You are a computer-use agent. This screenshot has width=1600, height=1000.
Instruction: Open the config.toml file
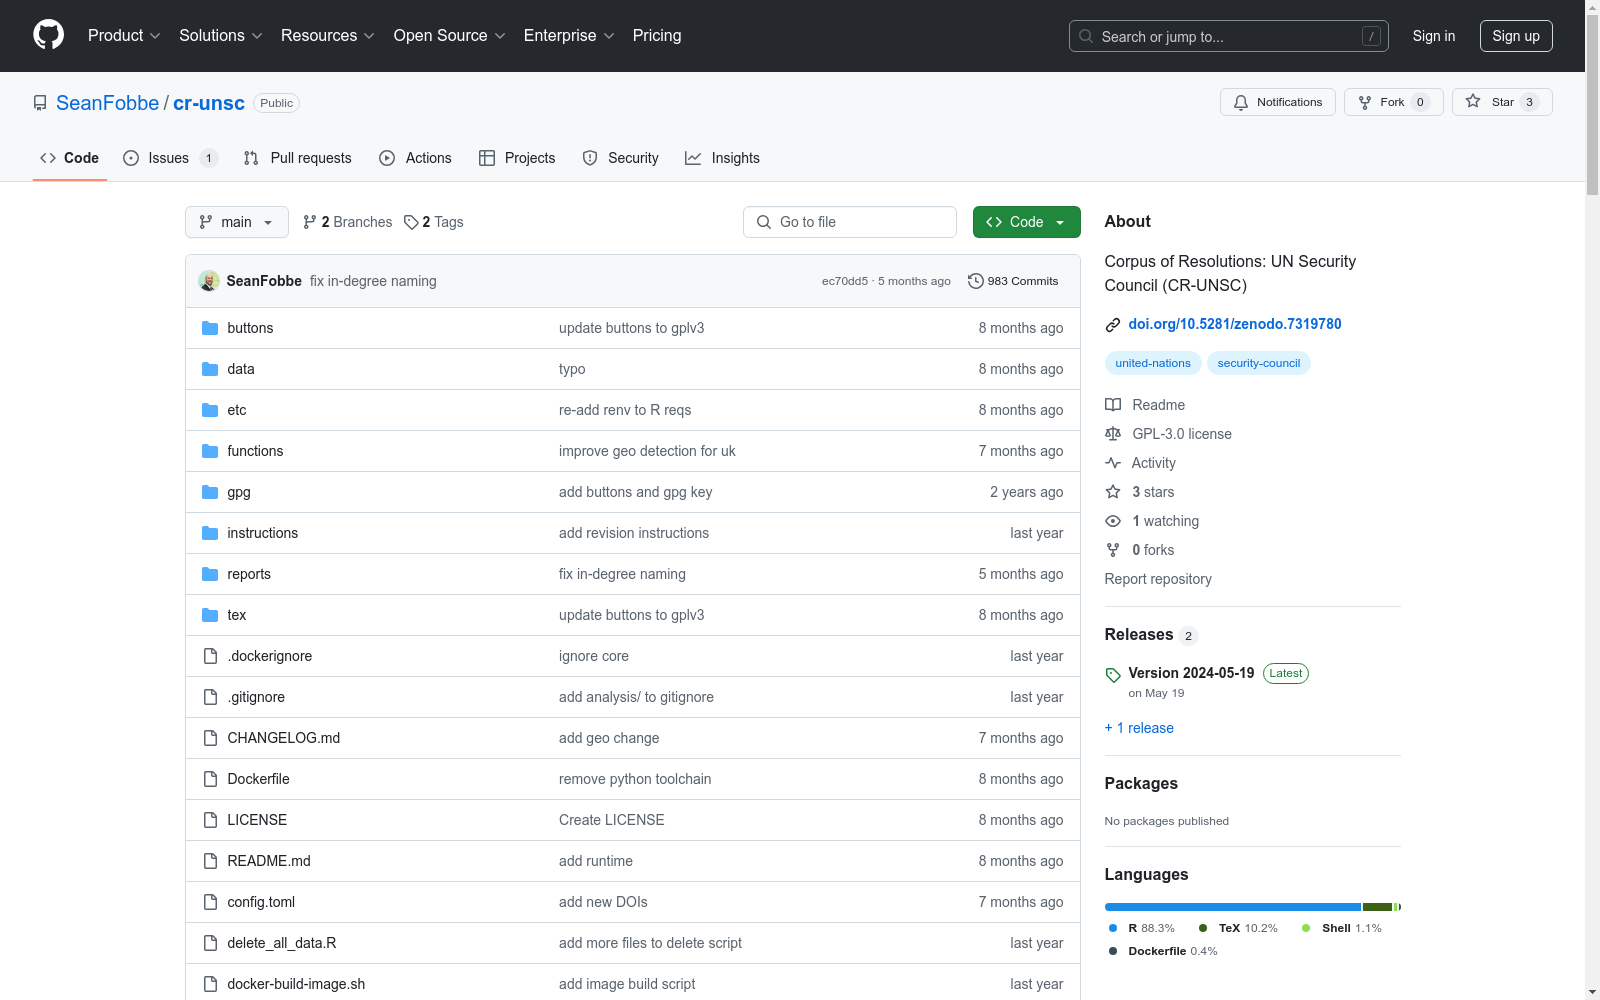261,902
